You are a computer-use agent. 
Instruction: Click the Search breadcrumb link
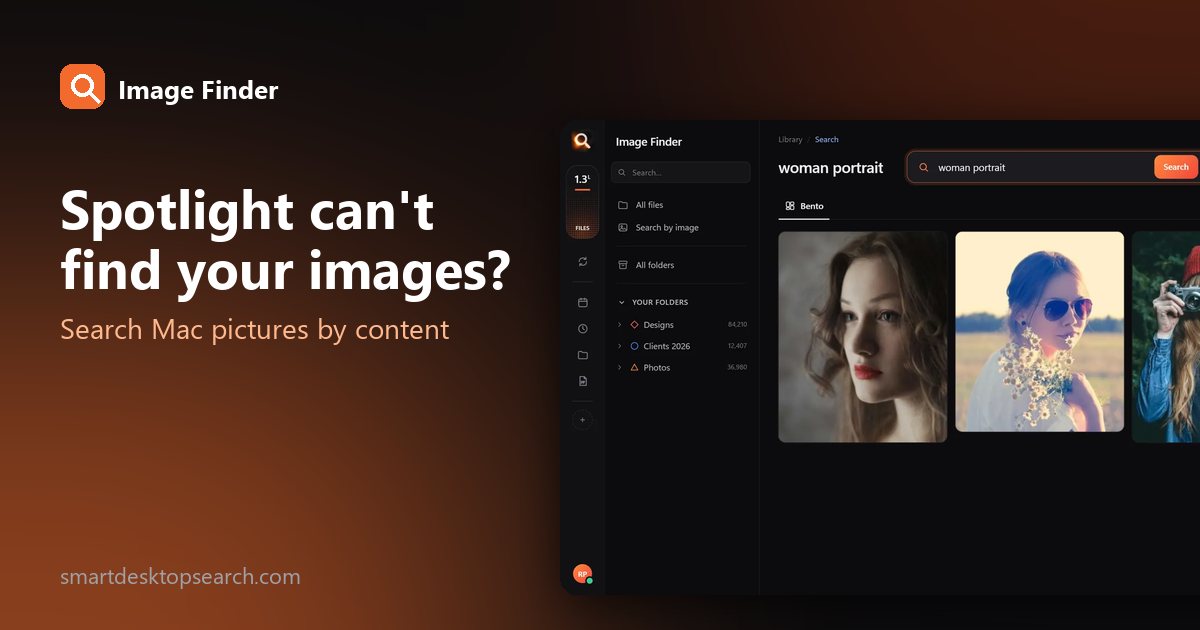(x=826, y=140)
